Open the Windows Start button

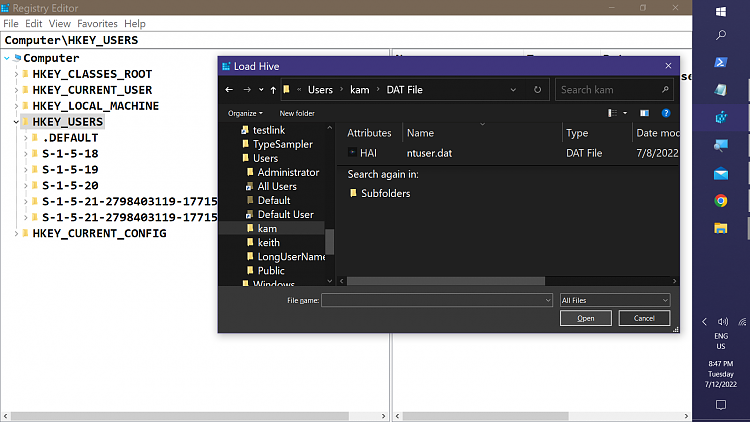pyautogui.click(x=721, y=12)
